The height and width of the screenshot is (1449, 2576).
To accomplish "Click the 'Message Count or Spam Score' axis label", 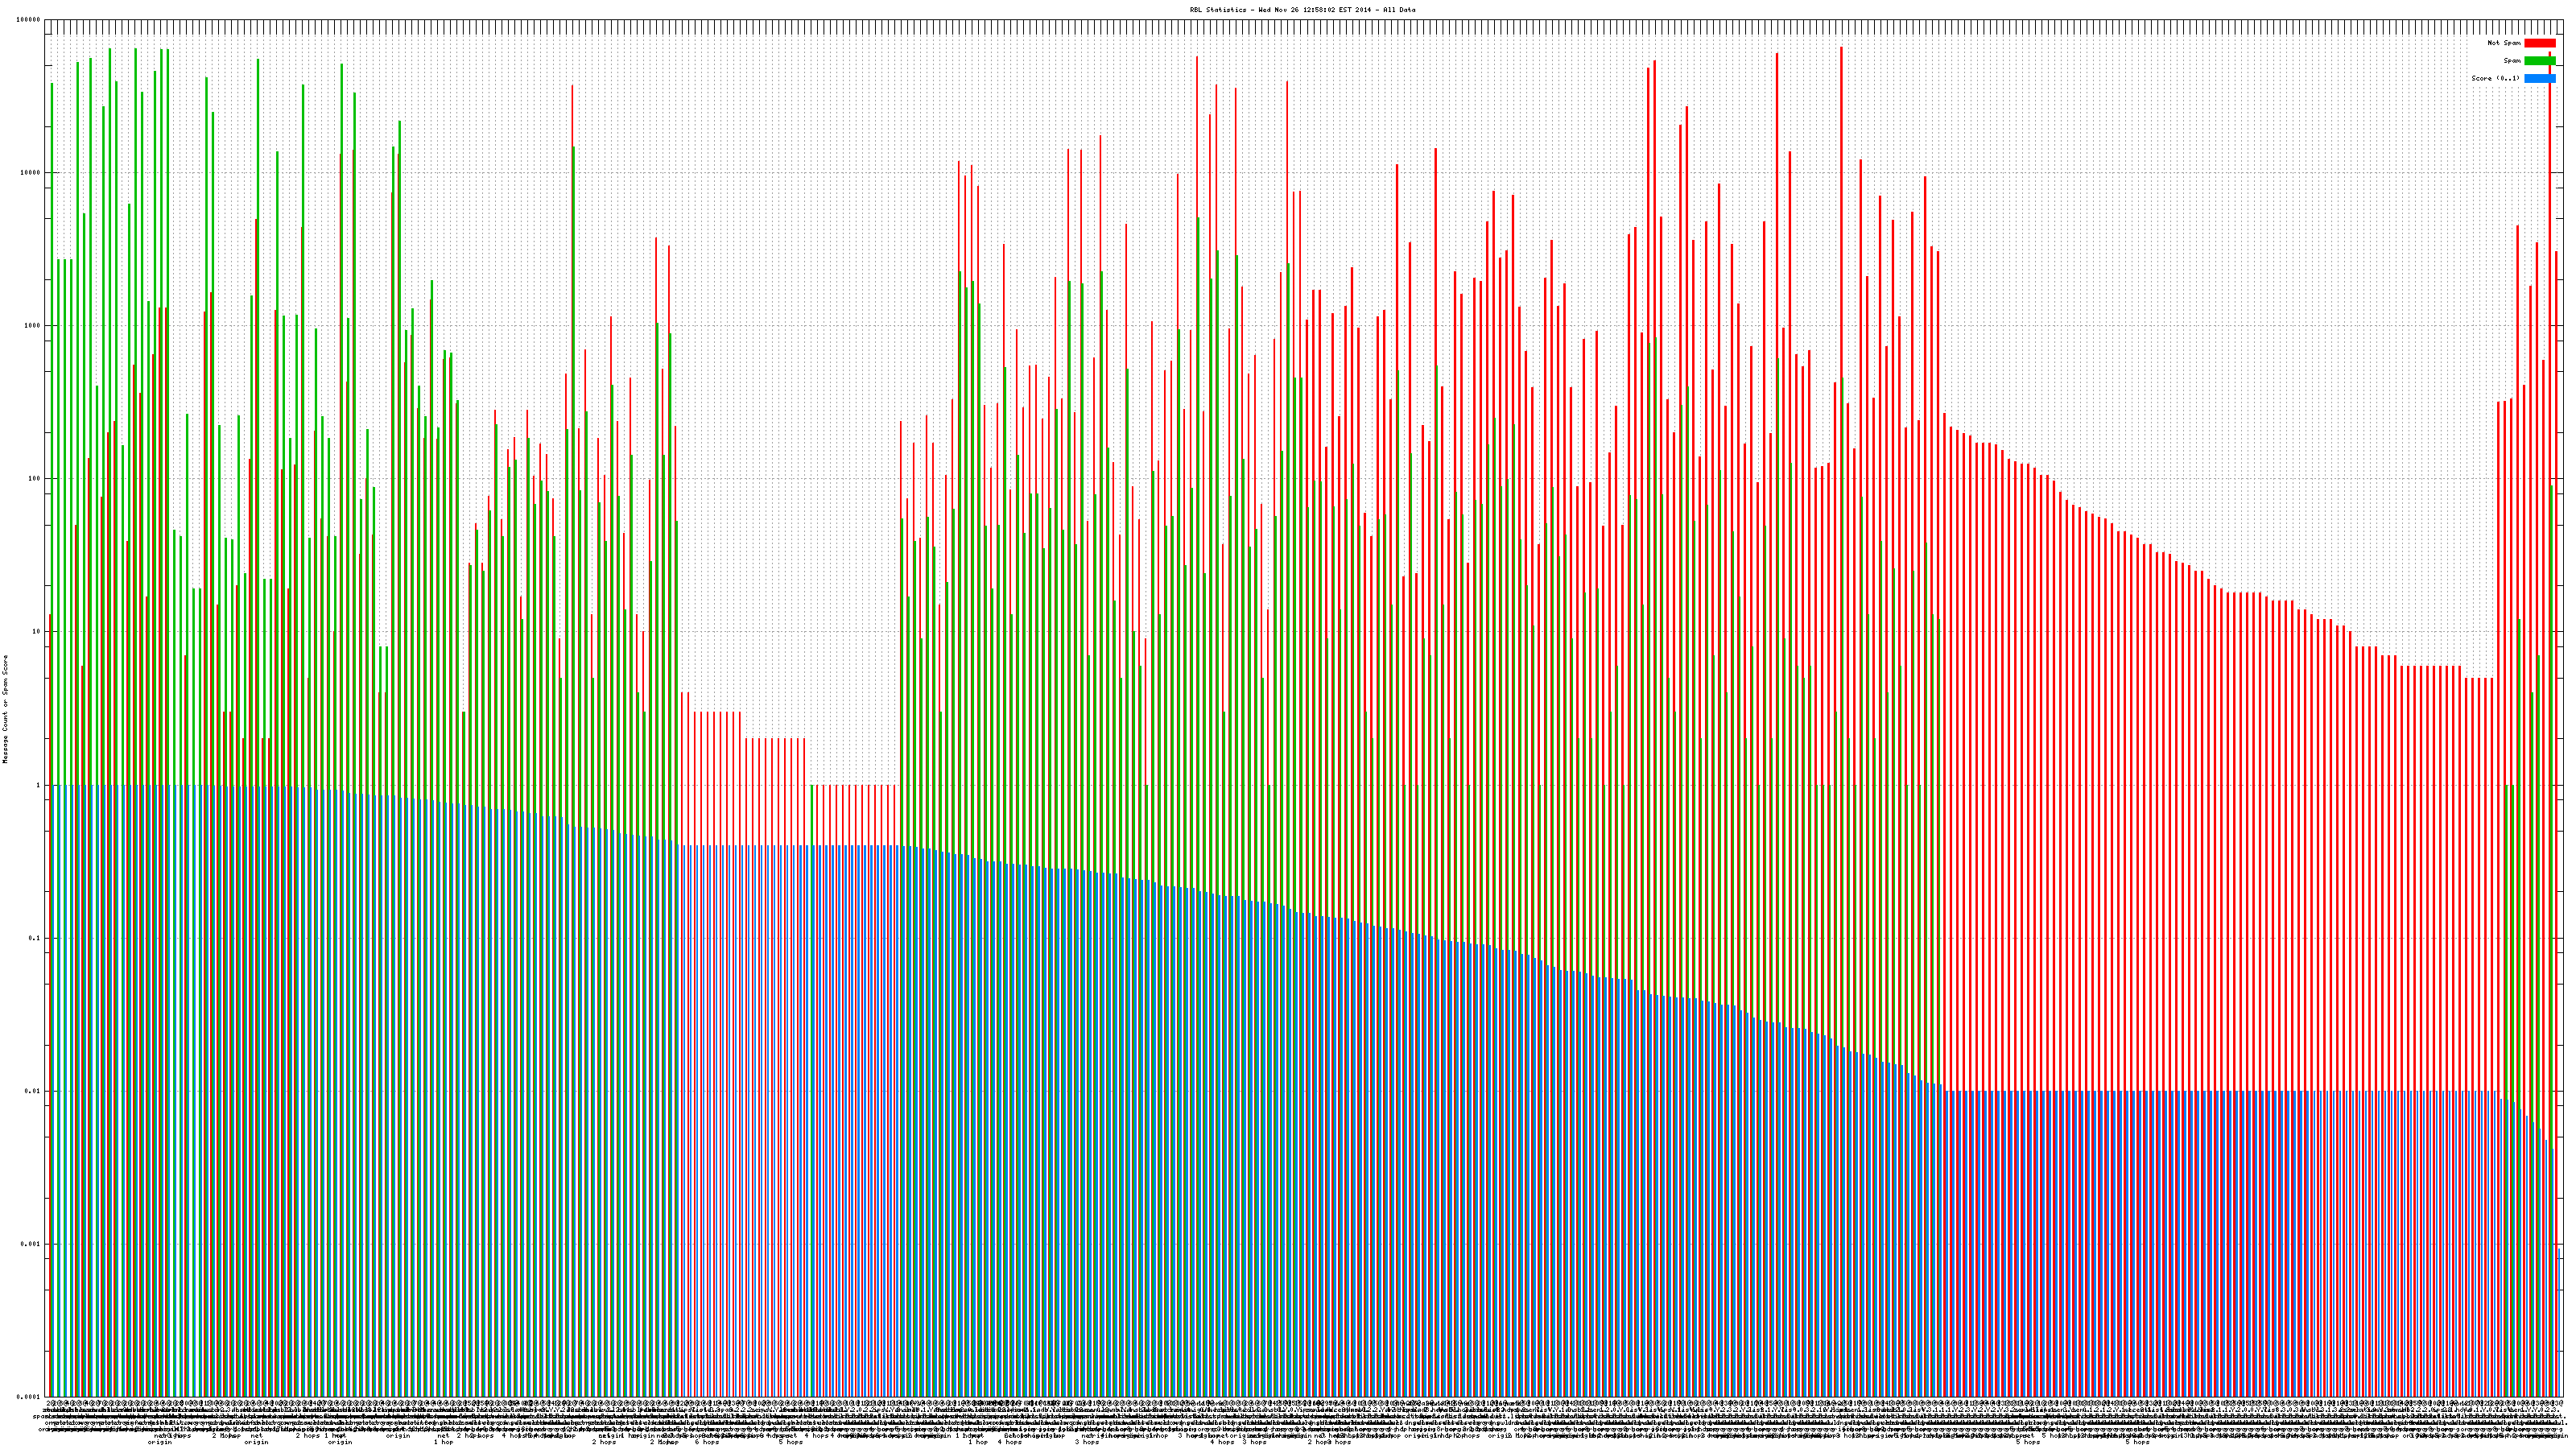I will pos(5,709).
